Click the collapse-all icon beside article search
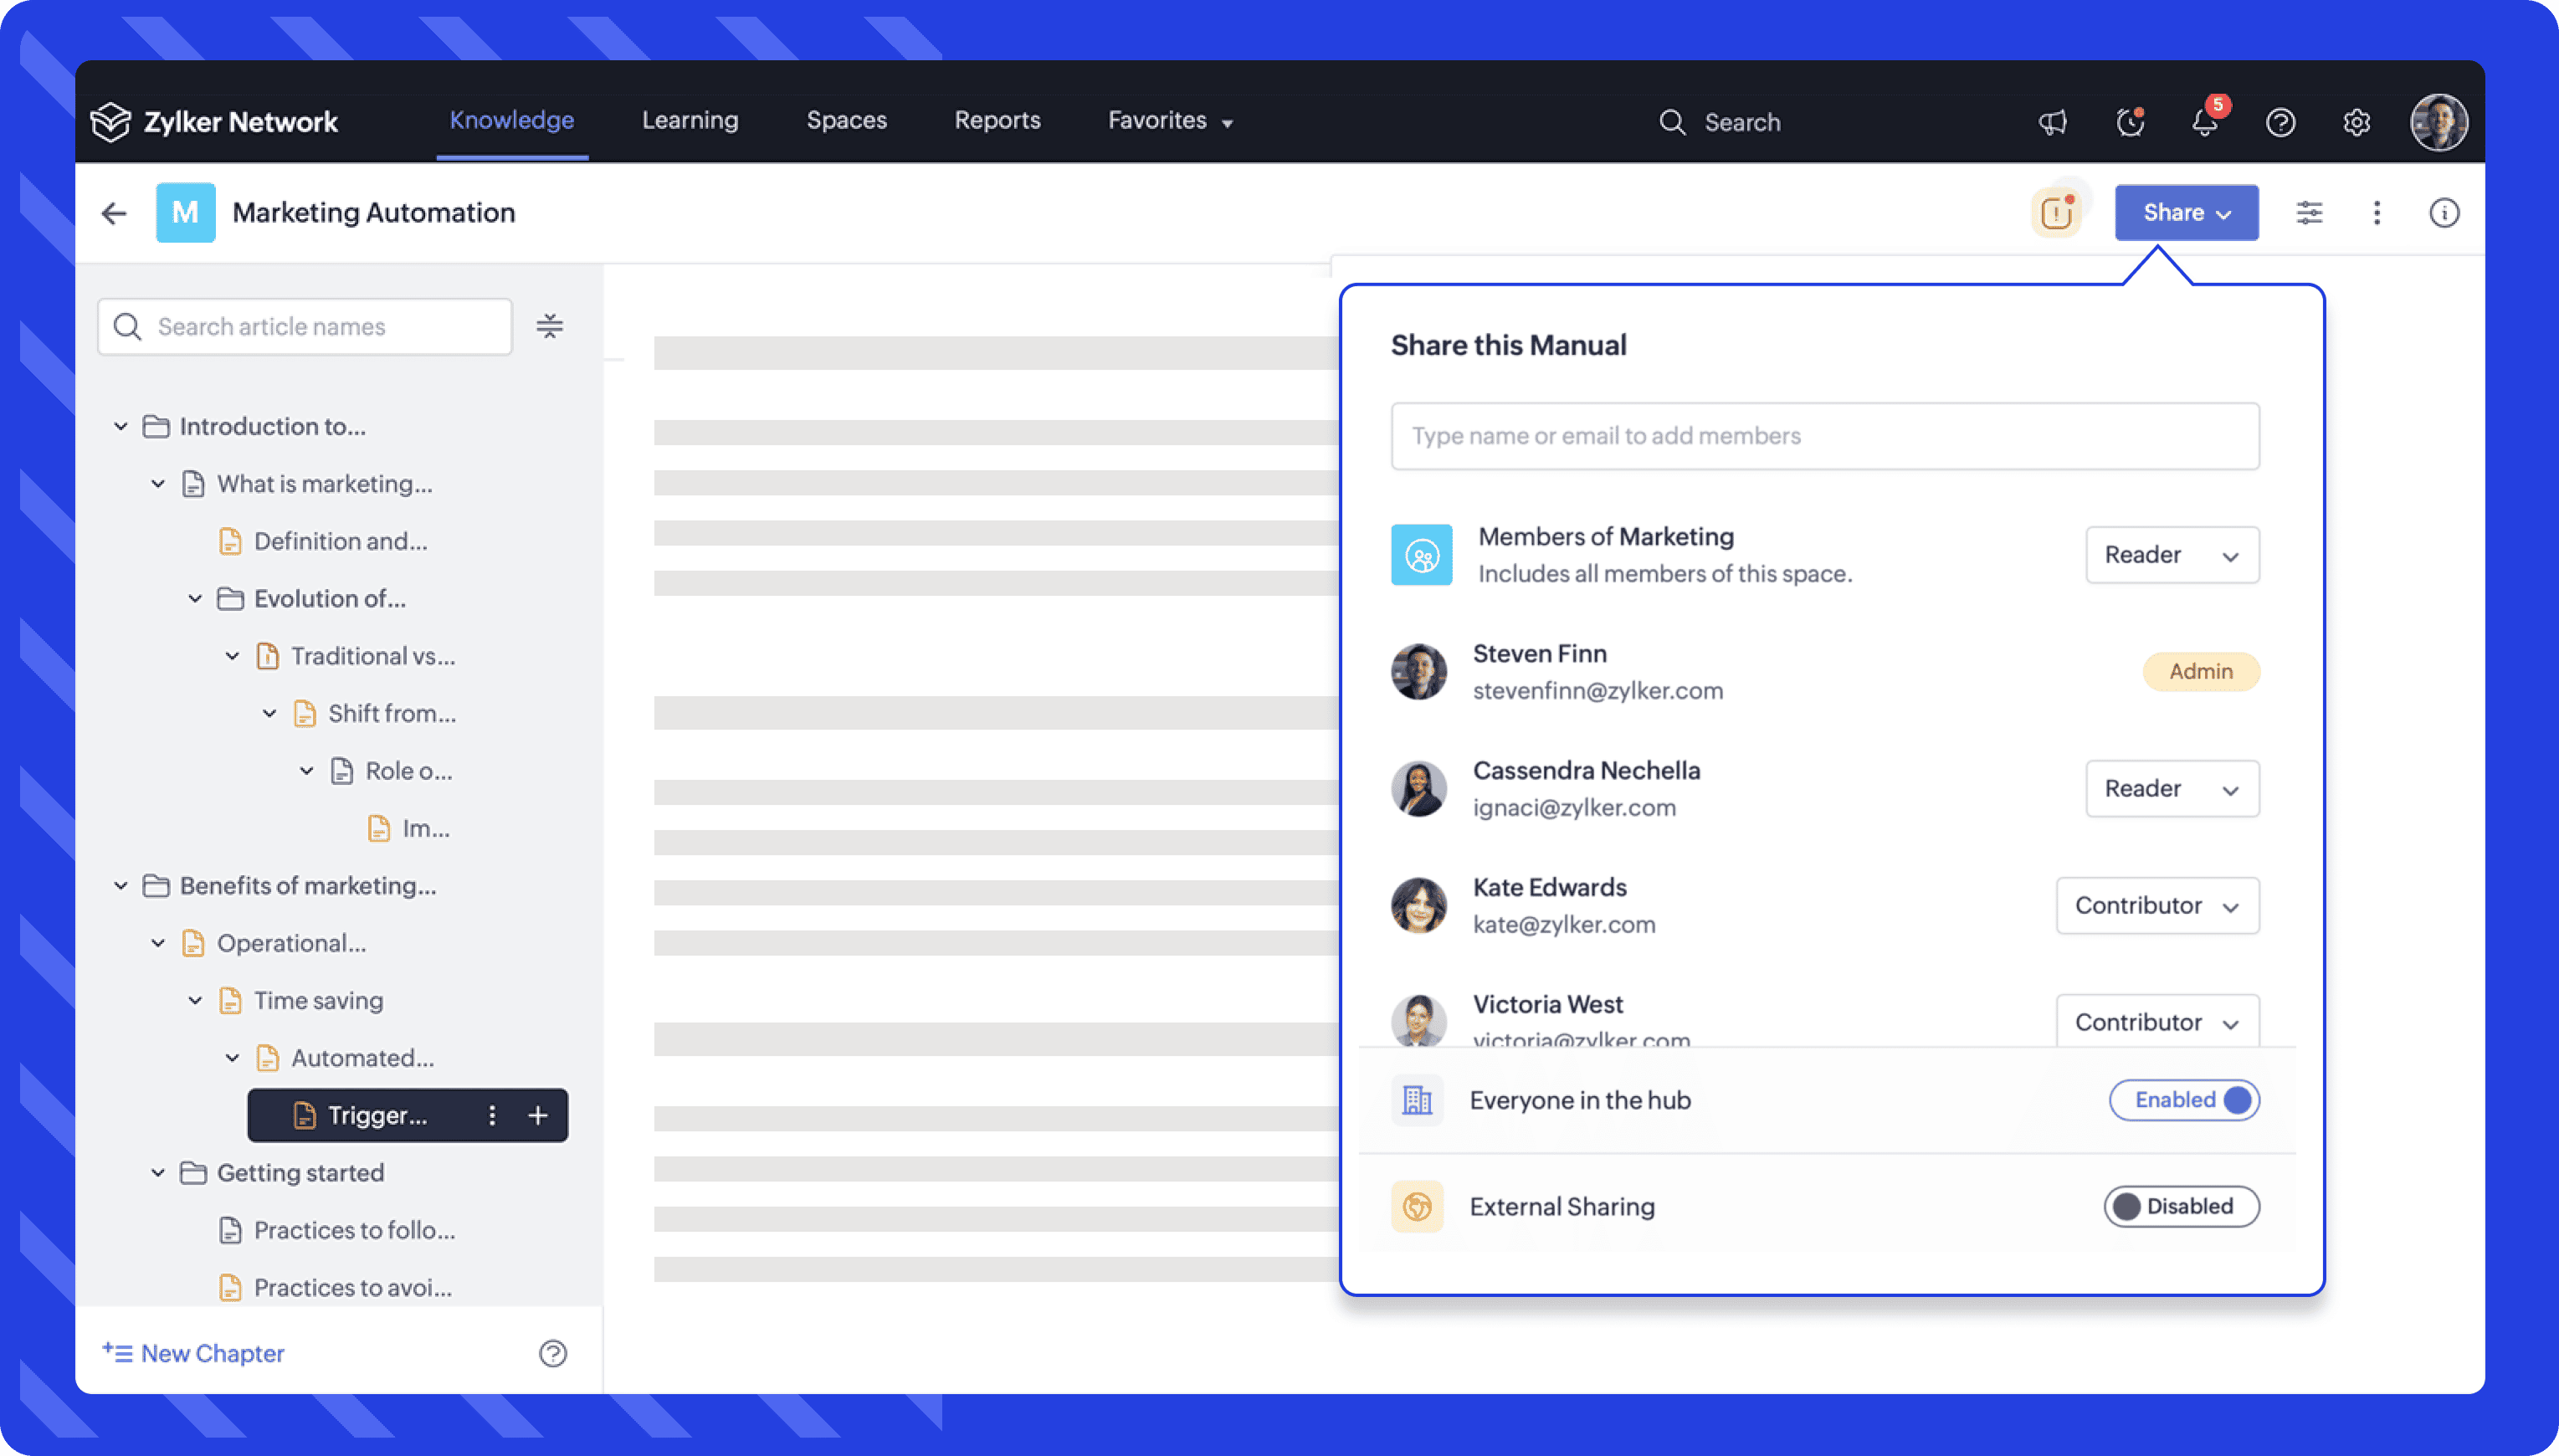The width and height of the screenshot is (2559, 1456). (549, 326)
